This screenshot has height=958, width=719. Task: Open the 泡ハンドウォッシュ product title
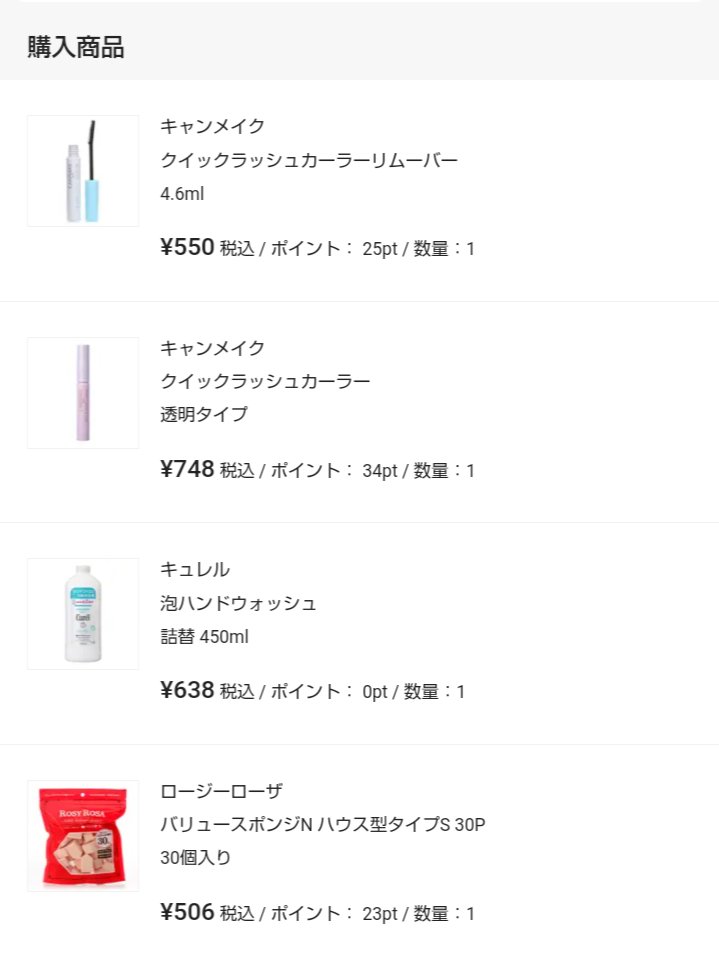238,603
